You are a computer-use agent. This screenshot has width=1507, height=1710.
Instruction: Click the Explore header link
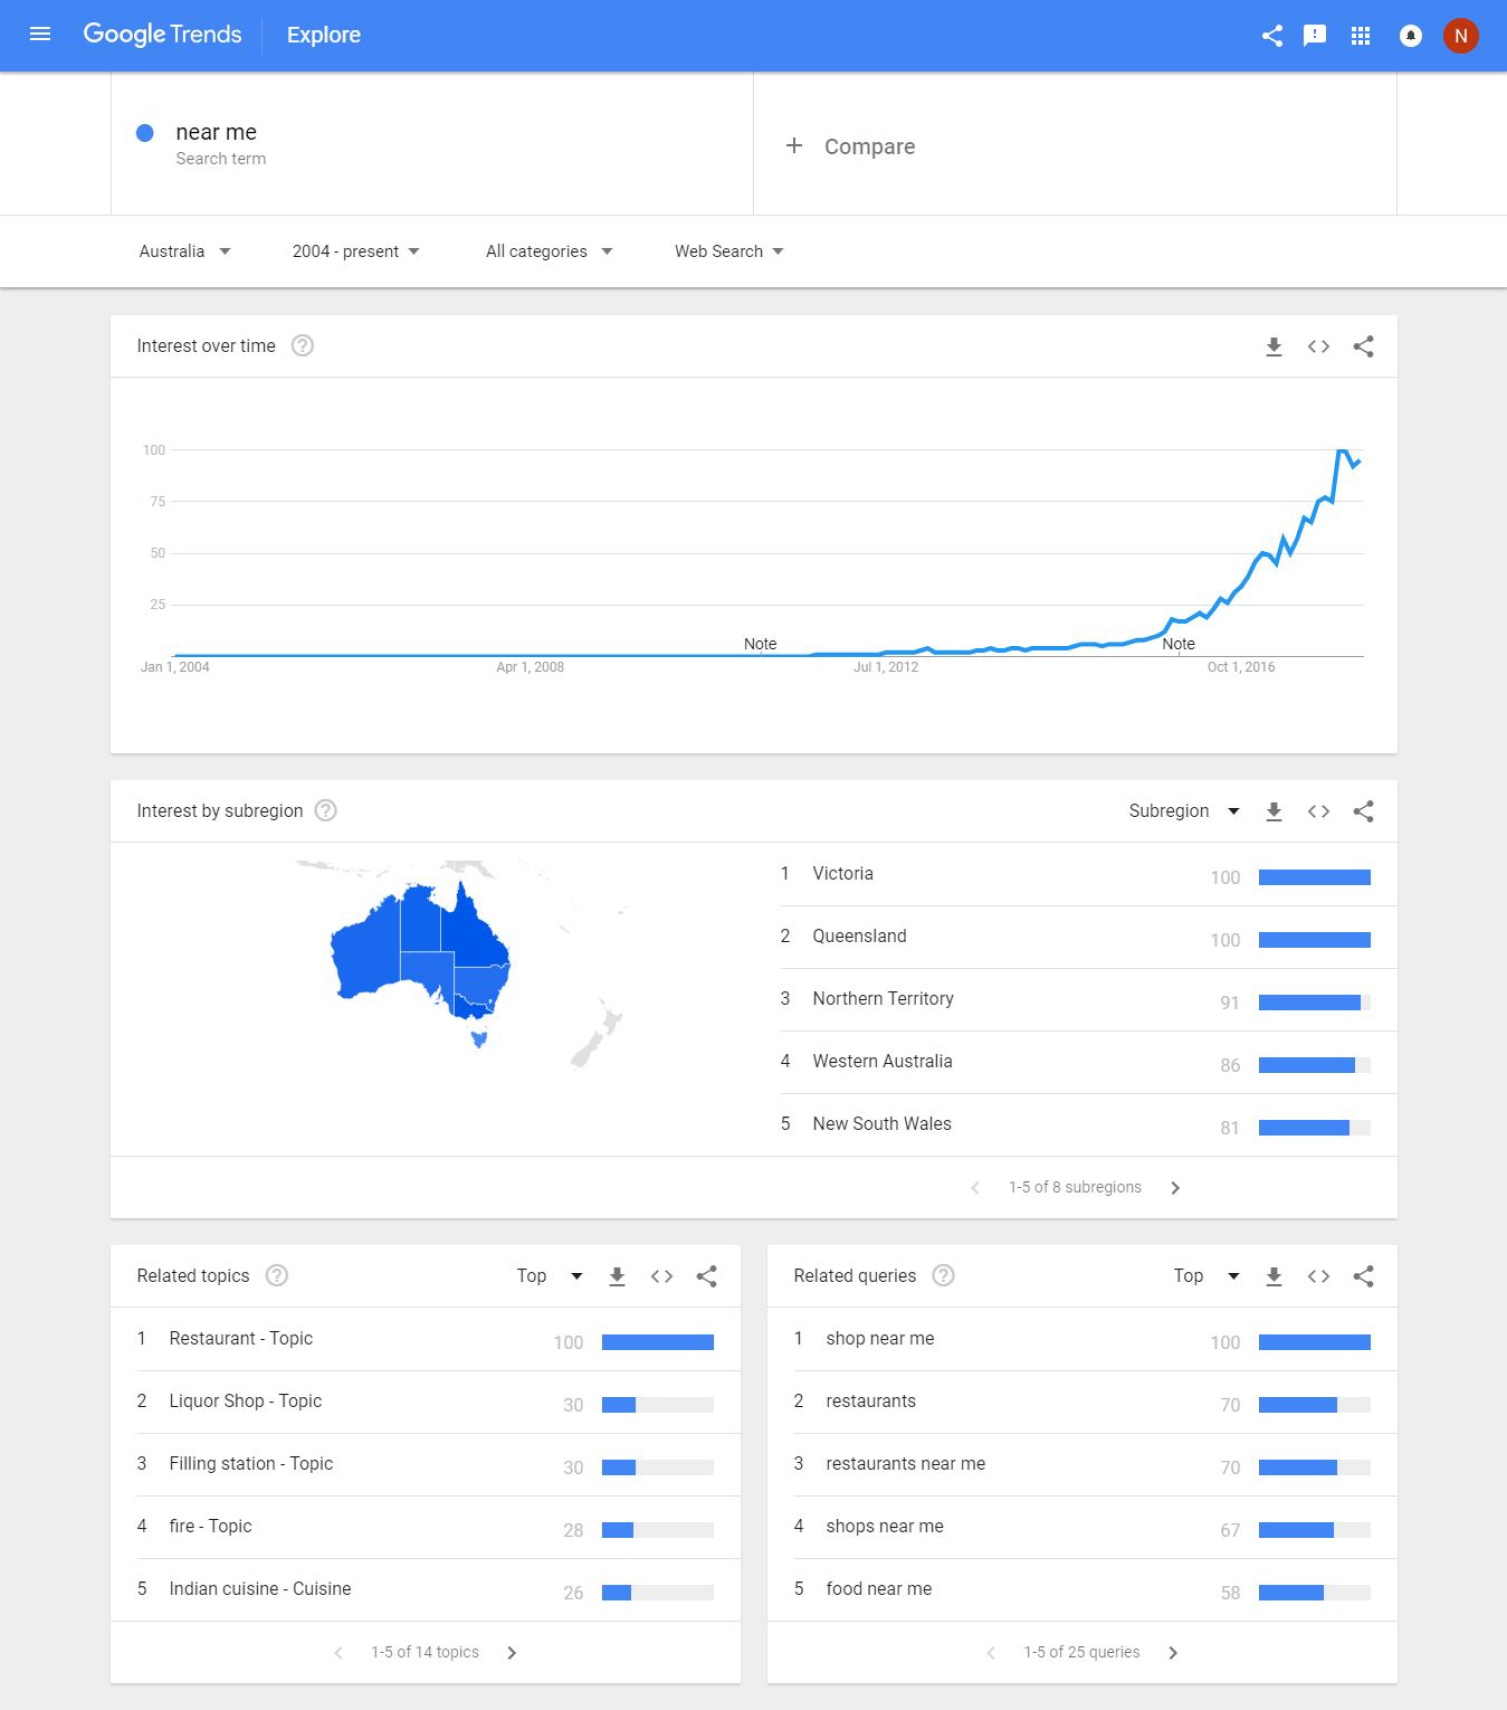coord(323,35)
